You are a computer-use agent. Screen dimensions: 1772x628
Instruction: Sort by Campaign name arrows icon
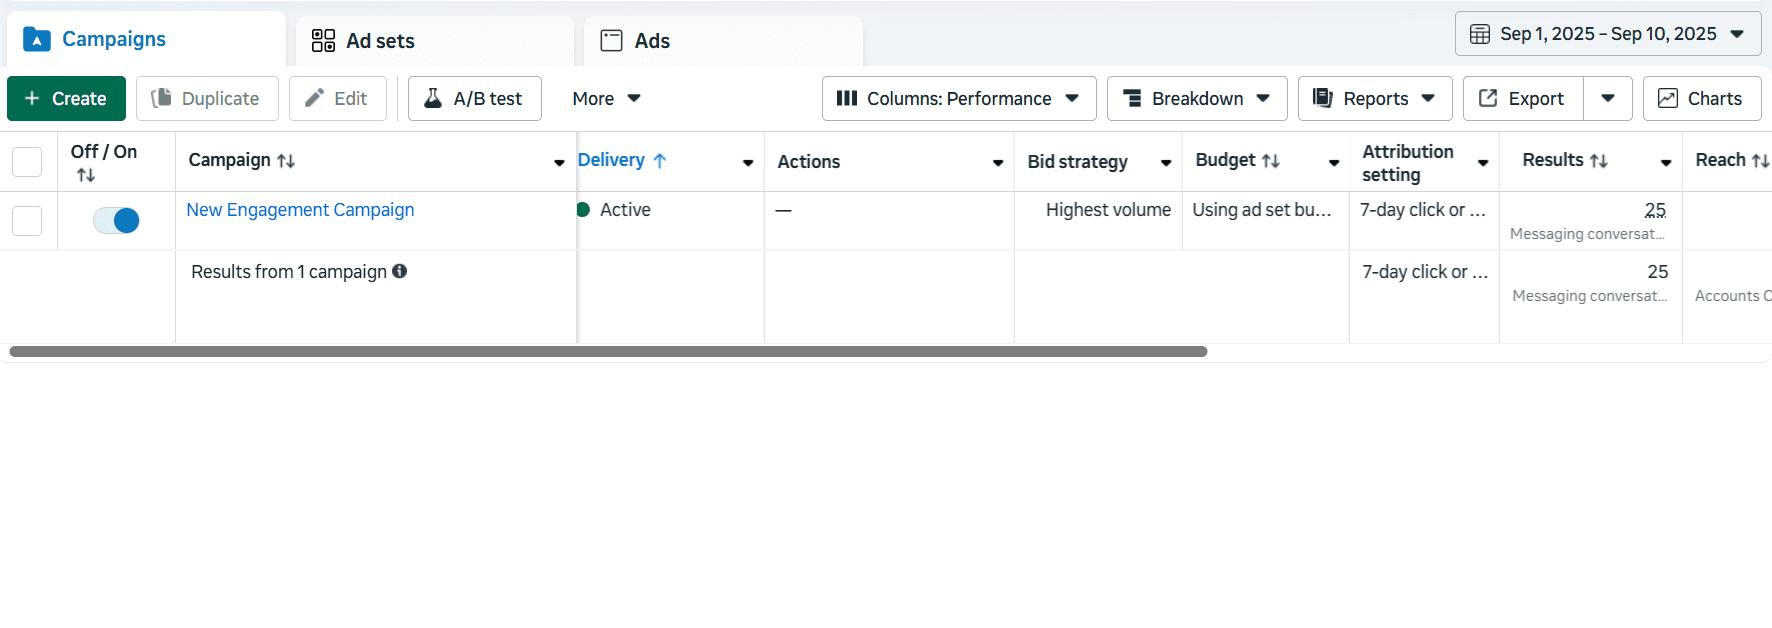286,161
